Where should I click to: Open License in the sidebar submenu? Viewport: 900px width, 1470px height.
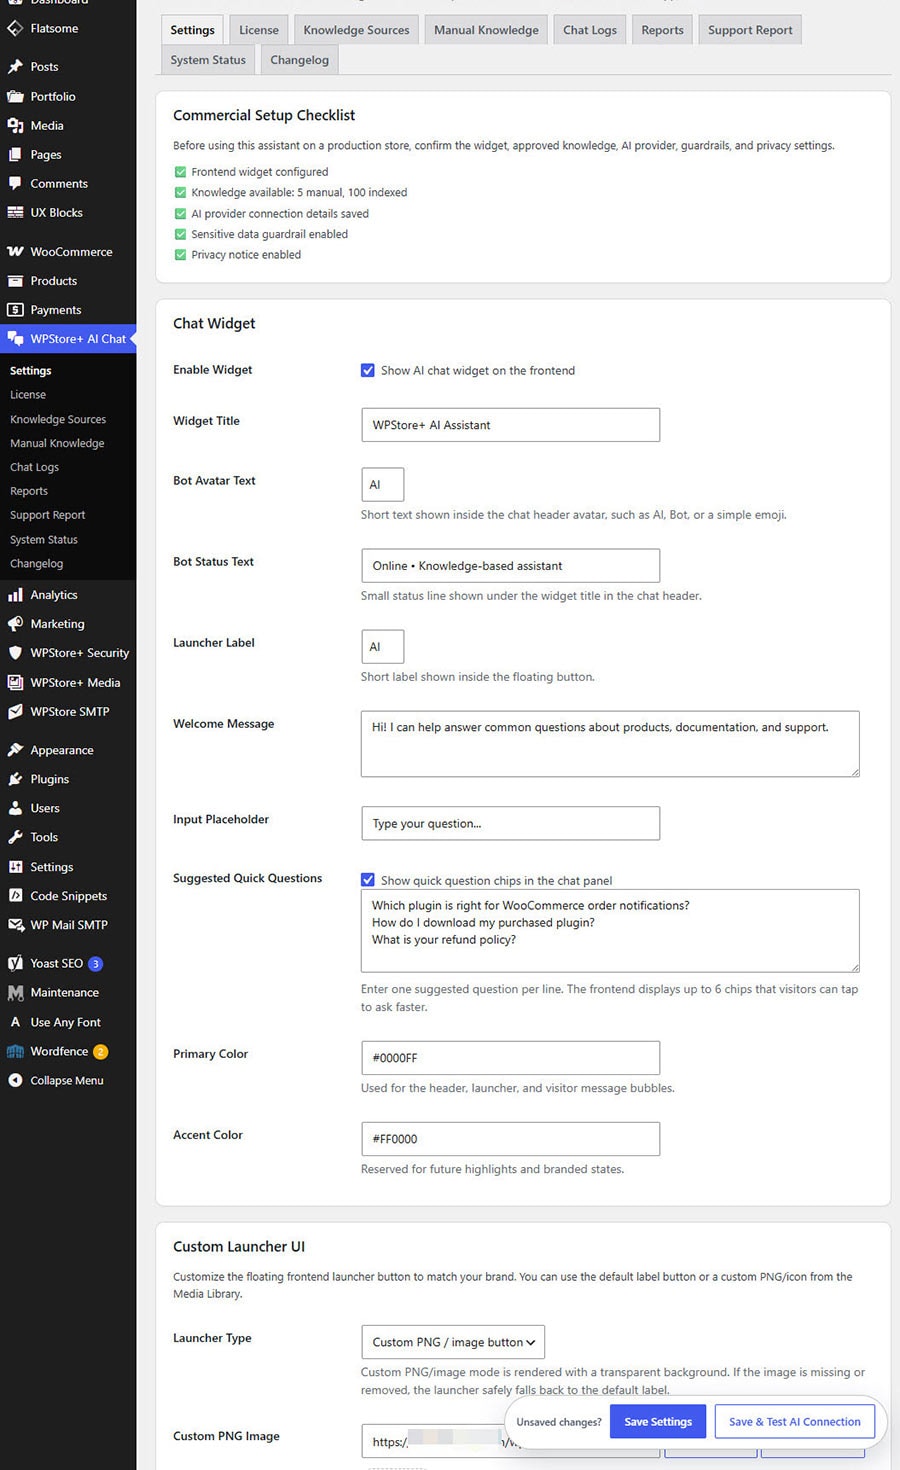tap(28, 395)
